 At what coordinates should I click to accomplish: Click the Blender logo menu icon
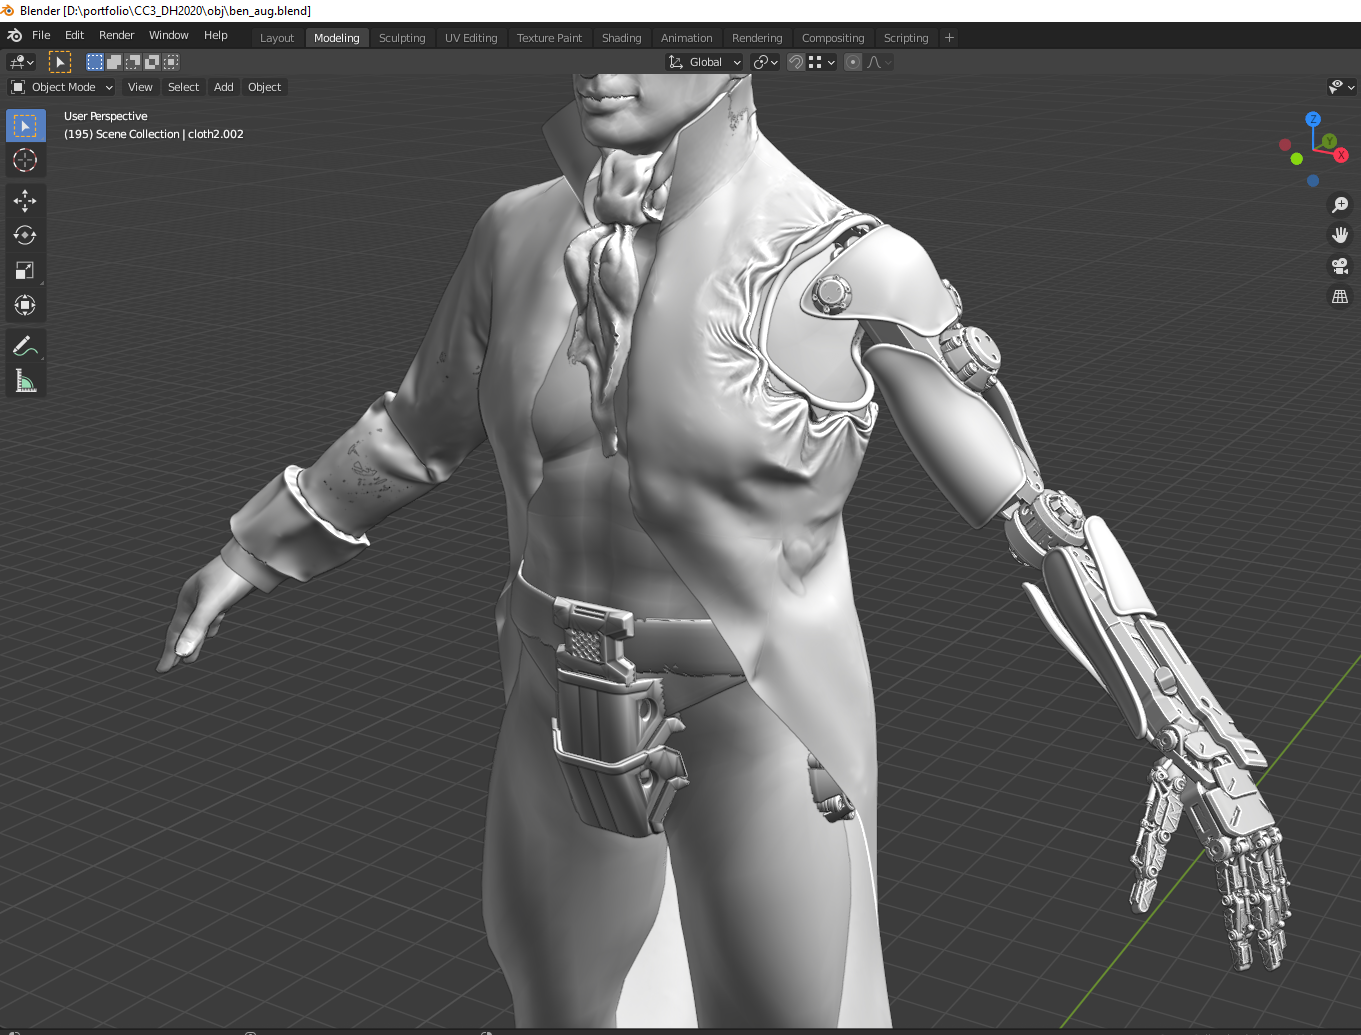point(14,35)
